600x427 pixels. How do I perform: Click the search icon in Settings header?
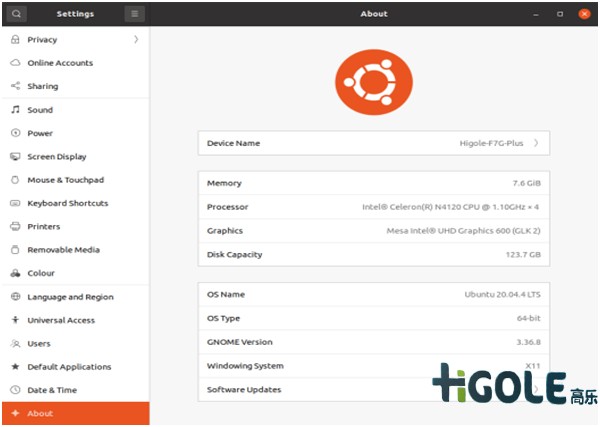point(16,14)
